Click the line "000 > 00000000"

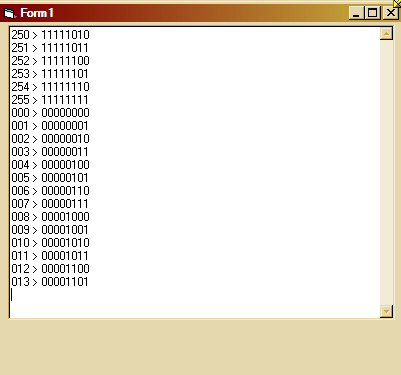pyautogui.click(x=50, y=113)
